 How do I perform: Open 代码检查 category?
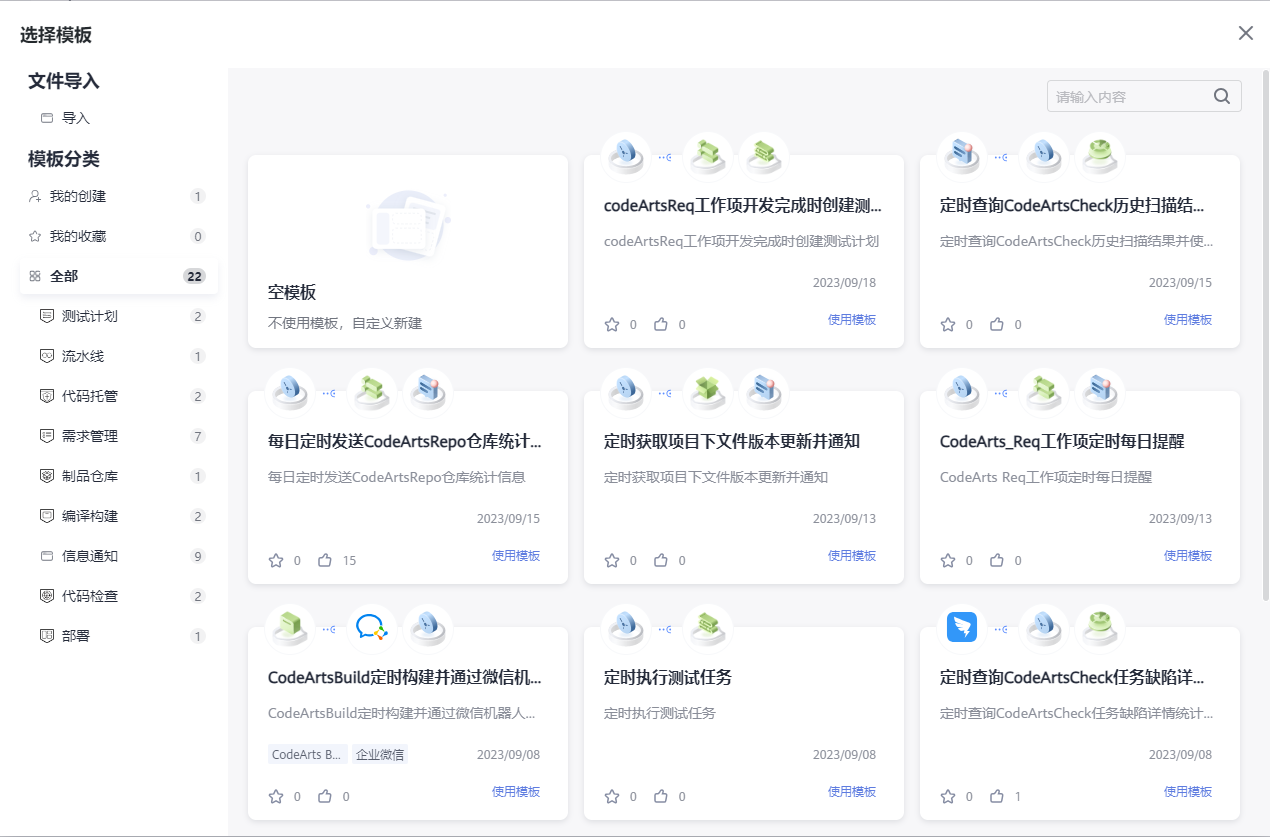(x=119, y=596)
